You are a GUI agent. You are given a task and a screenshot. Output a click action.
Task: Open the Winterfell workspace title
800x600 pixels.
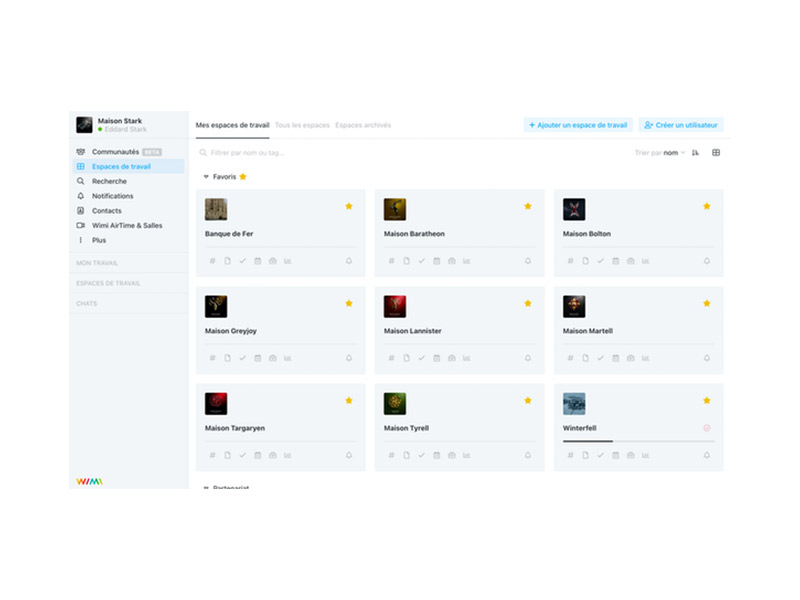click(x=580, y=428)
